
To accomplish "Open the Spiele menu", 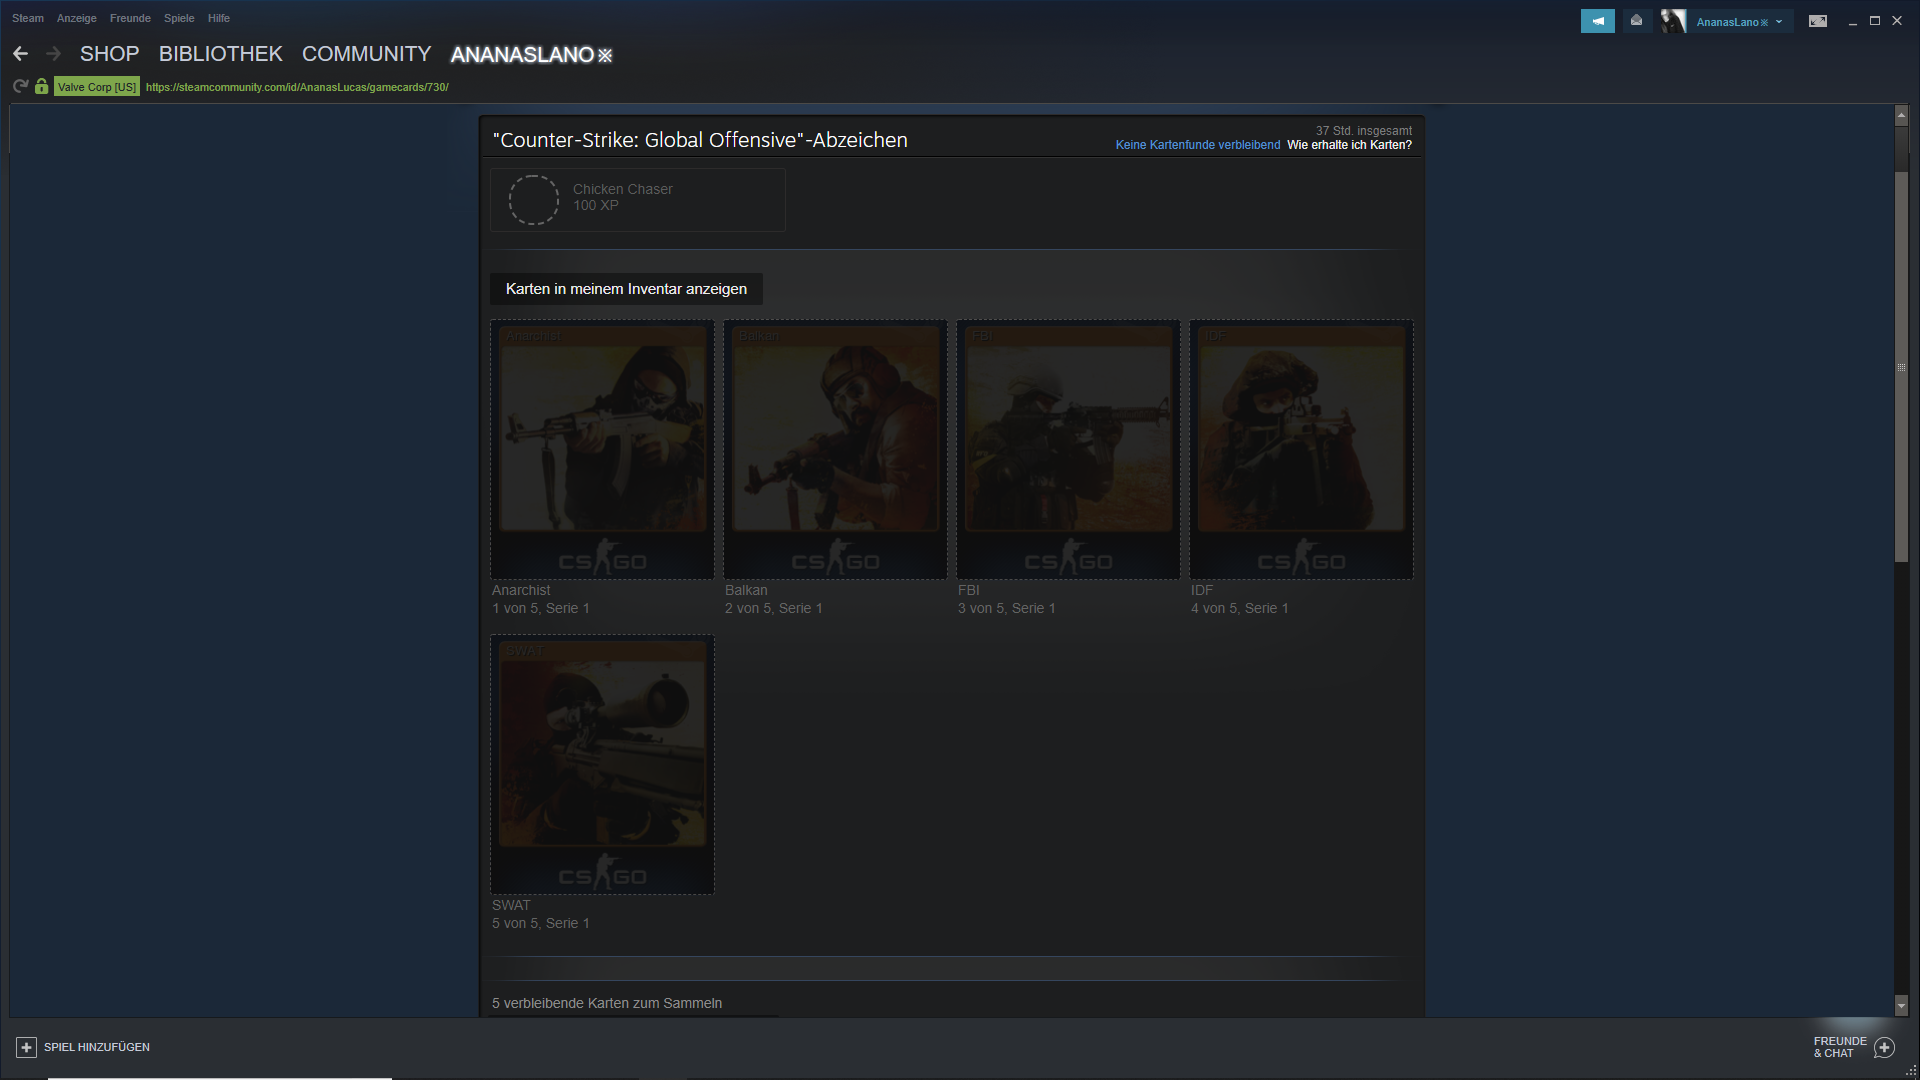I will tap(179, 18).
